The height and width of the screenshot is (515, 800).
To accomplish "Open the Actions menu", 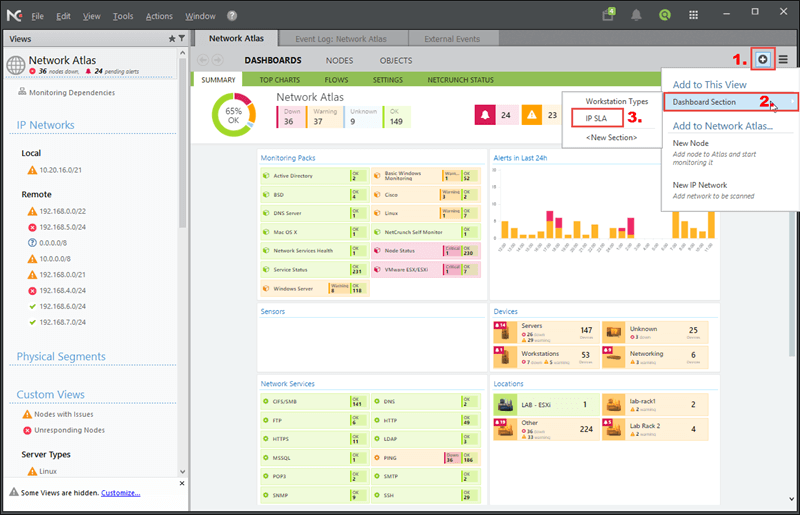I will 159,16.
